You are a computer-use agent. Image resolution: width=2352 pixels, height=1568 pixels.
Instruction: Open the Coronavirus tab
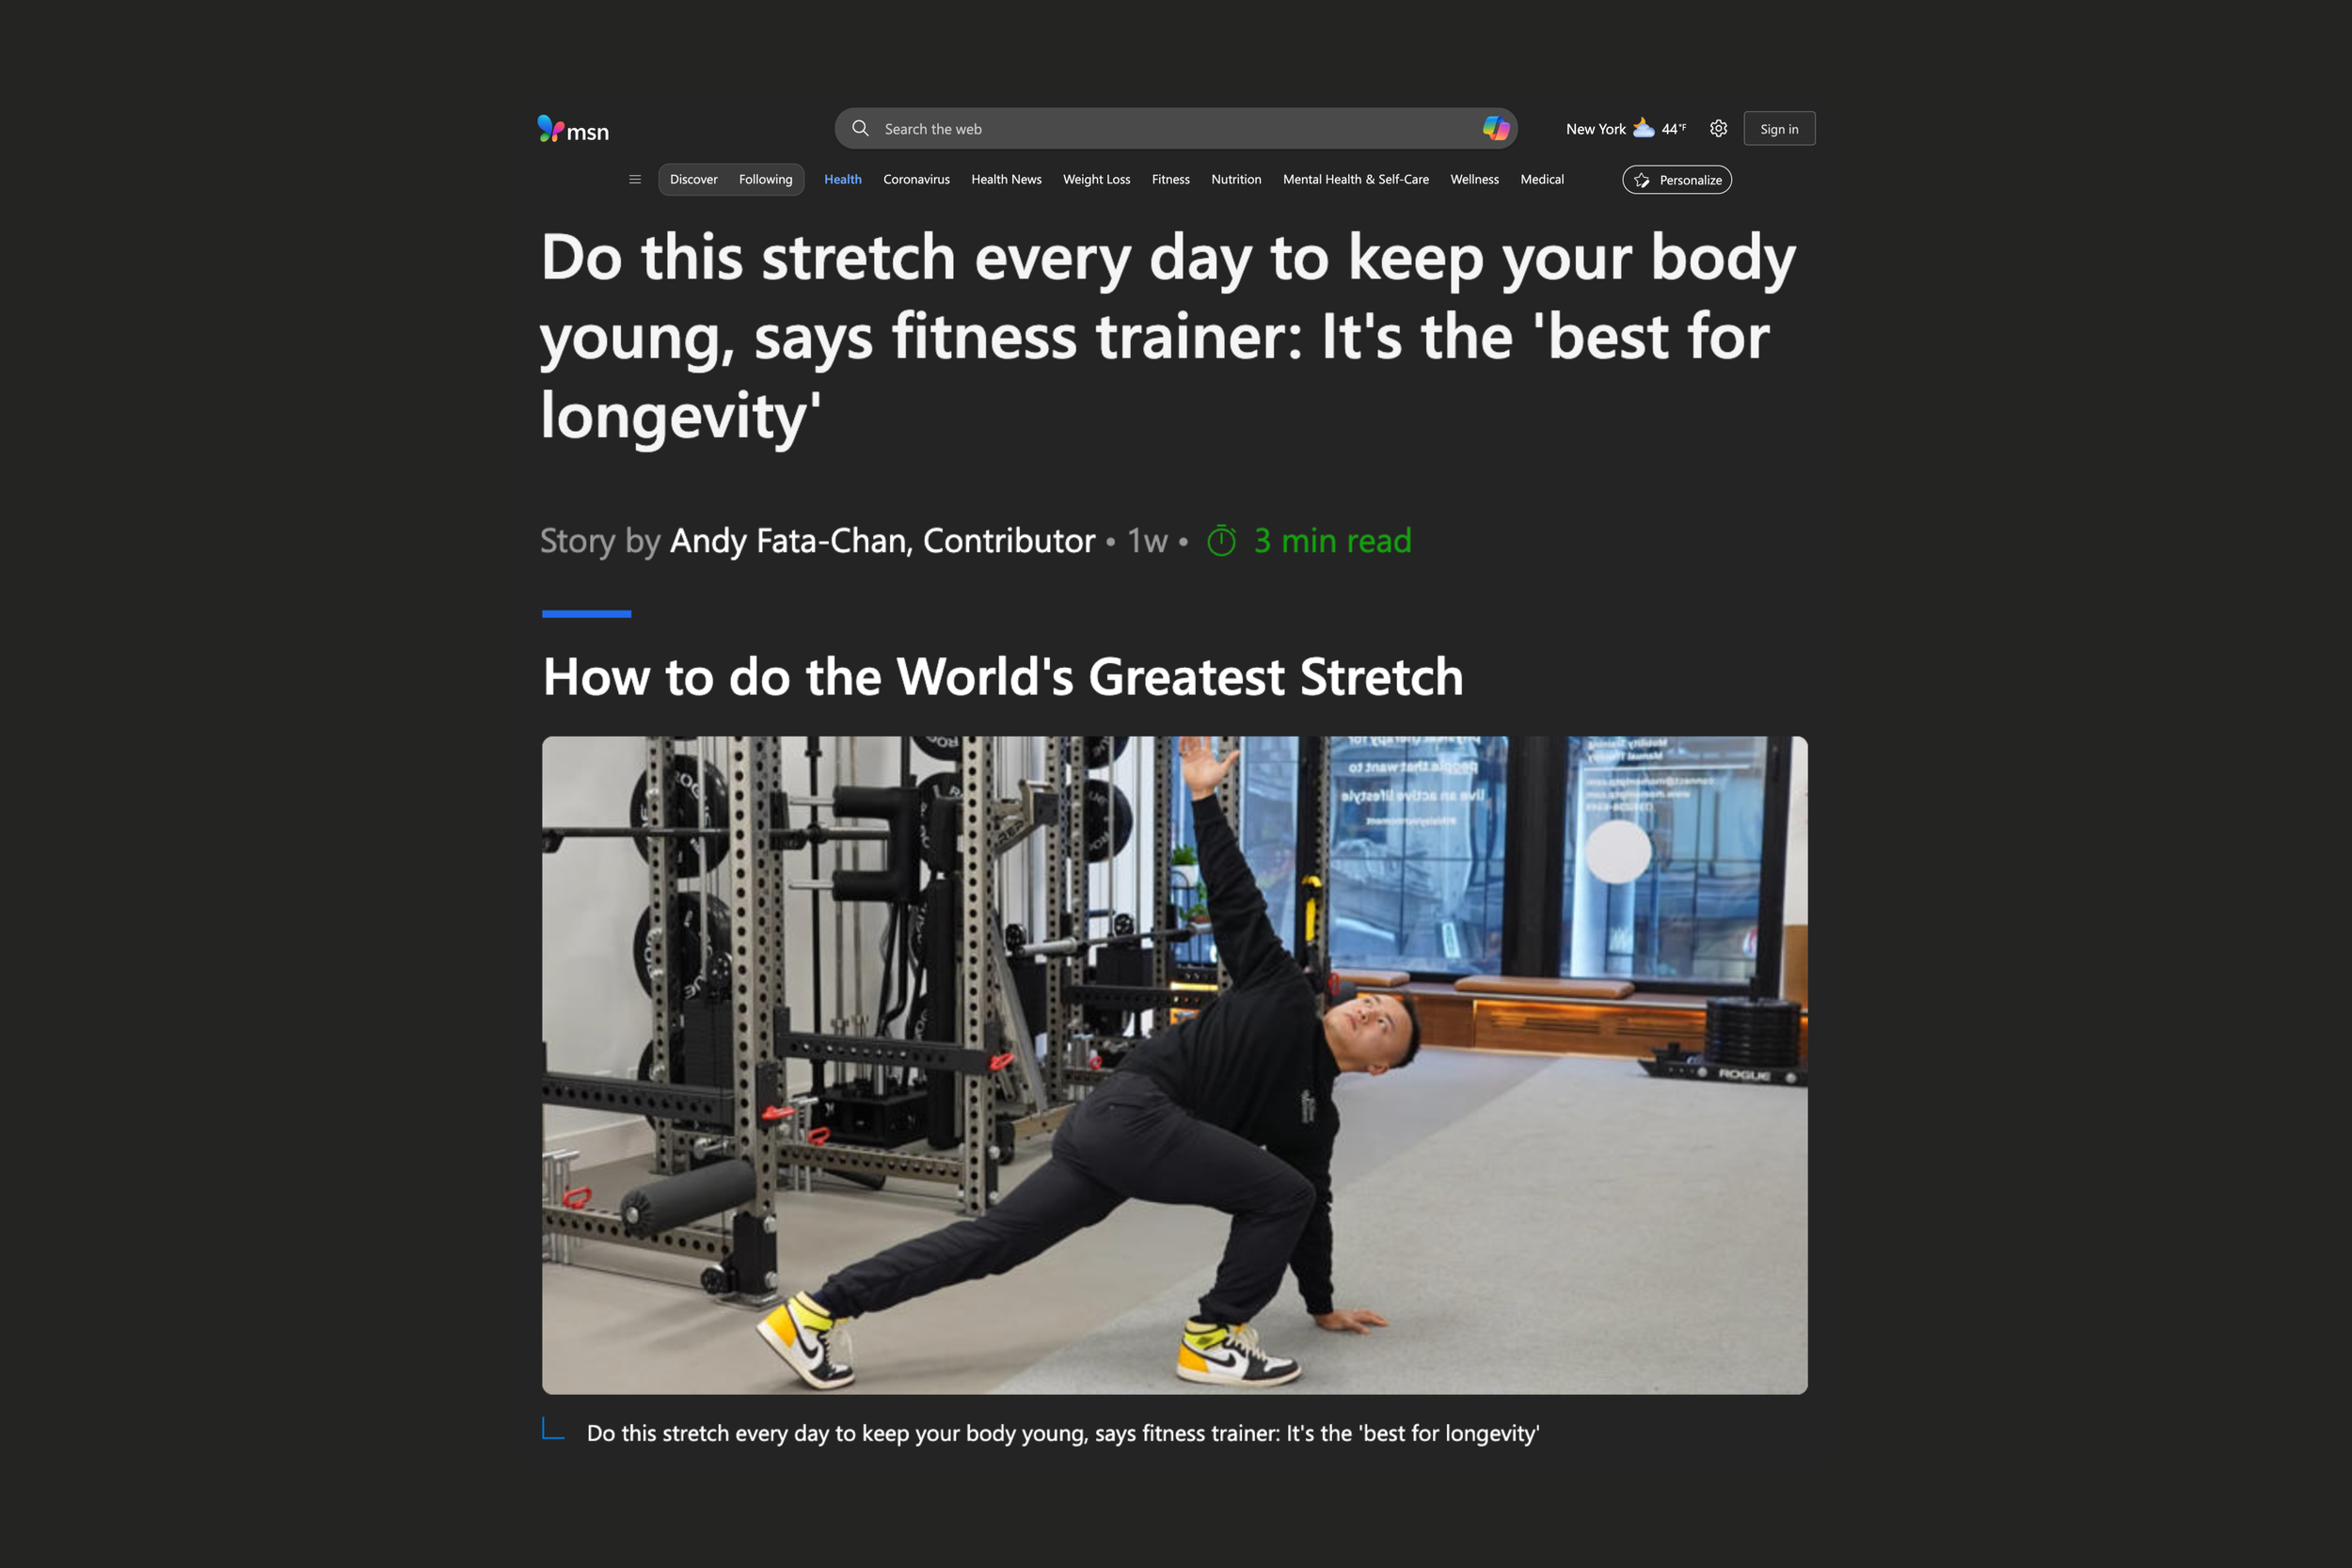[916, 179]
